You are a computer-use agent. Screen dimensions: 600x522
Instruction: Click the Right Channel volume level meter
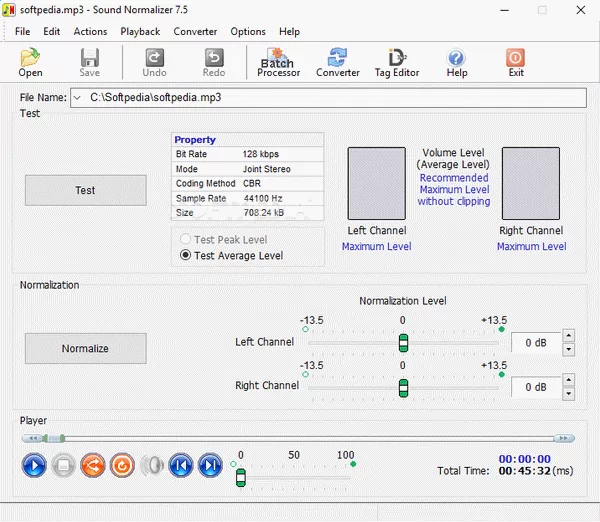point(531,183)
